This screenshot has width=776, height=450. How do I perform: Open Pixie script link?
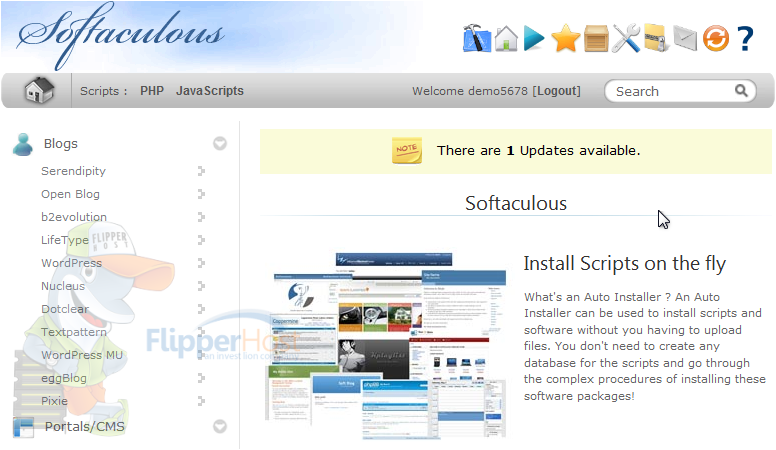(x=54, y=401)
